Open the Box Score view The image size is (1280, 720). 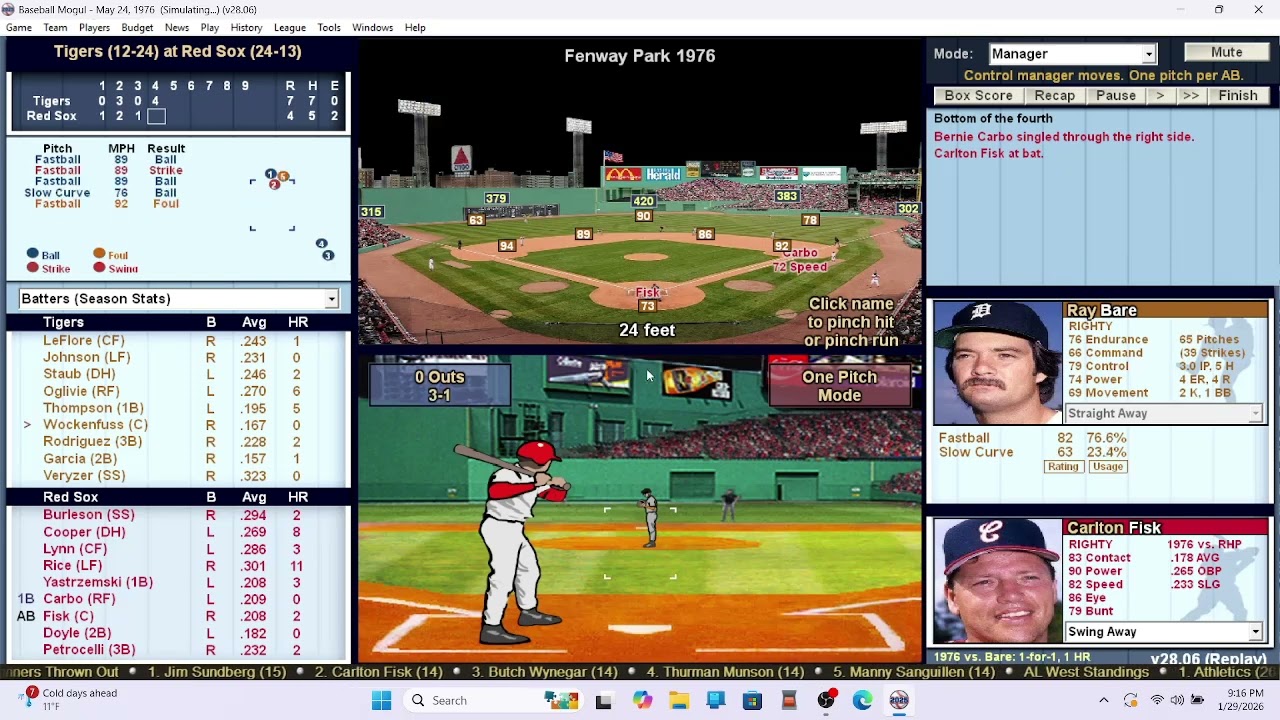(978, 96)
